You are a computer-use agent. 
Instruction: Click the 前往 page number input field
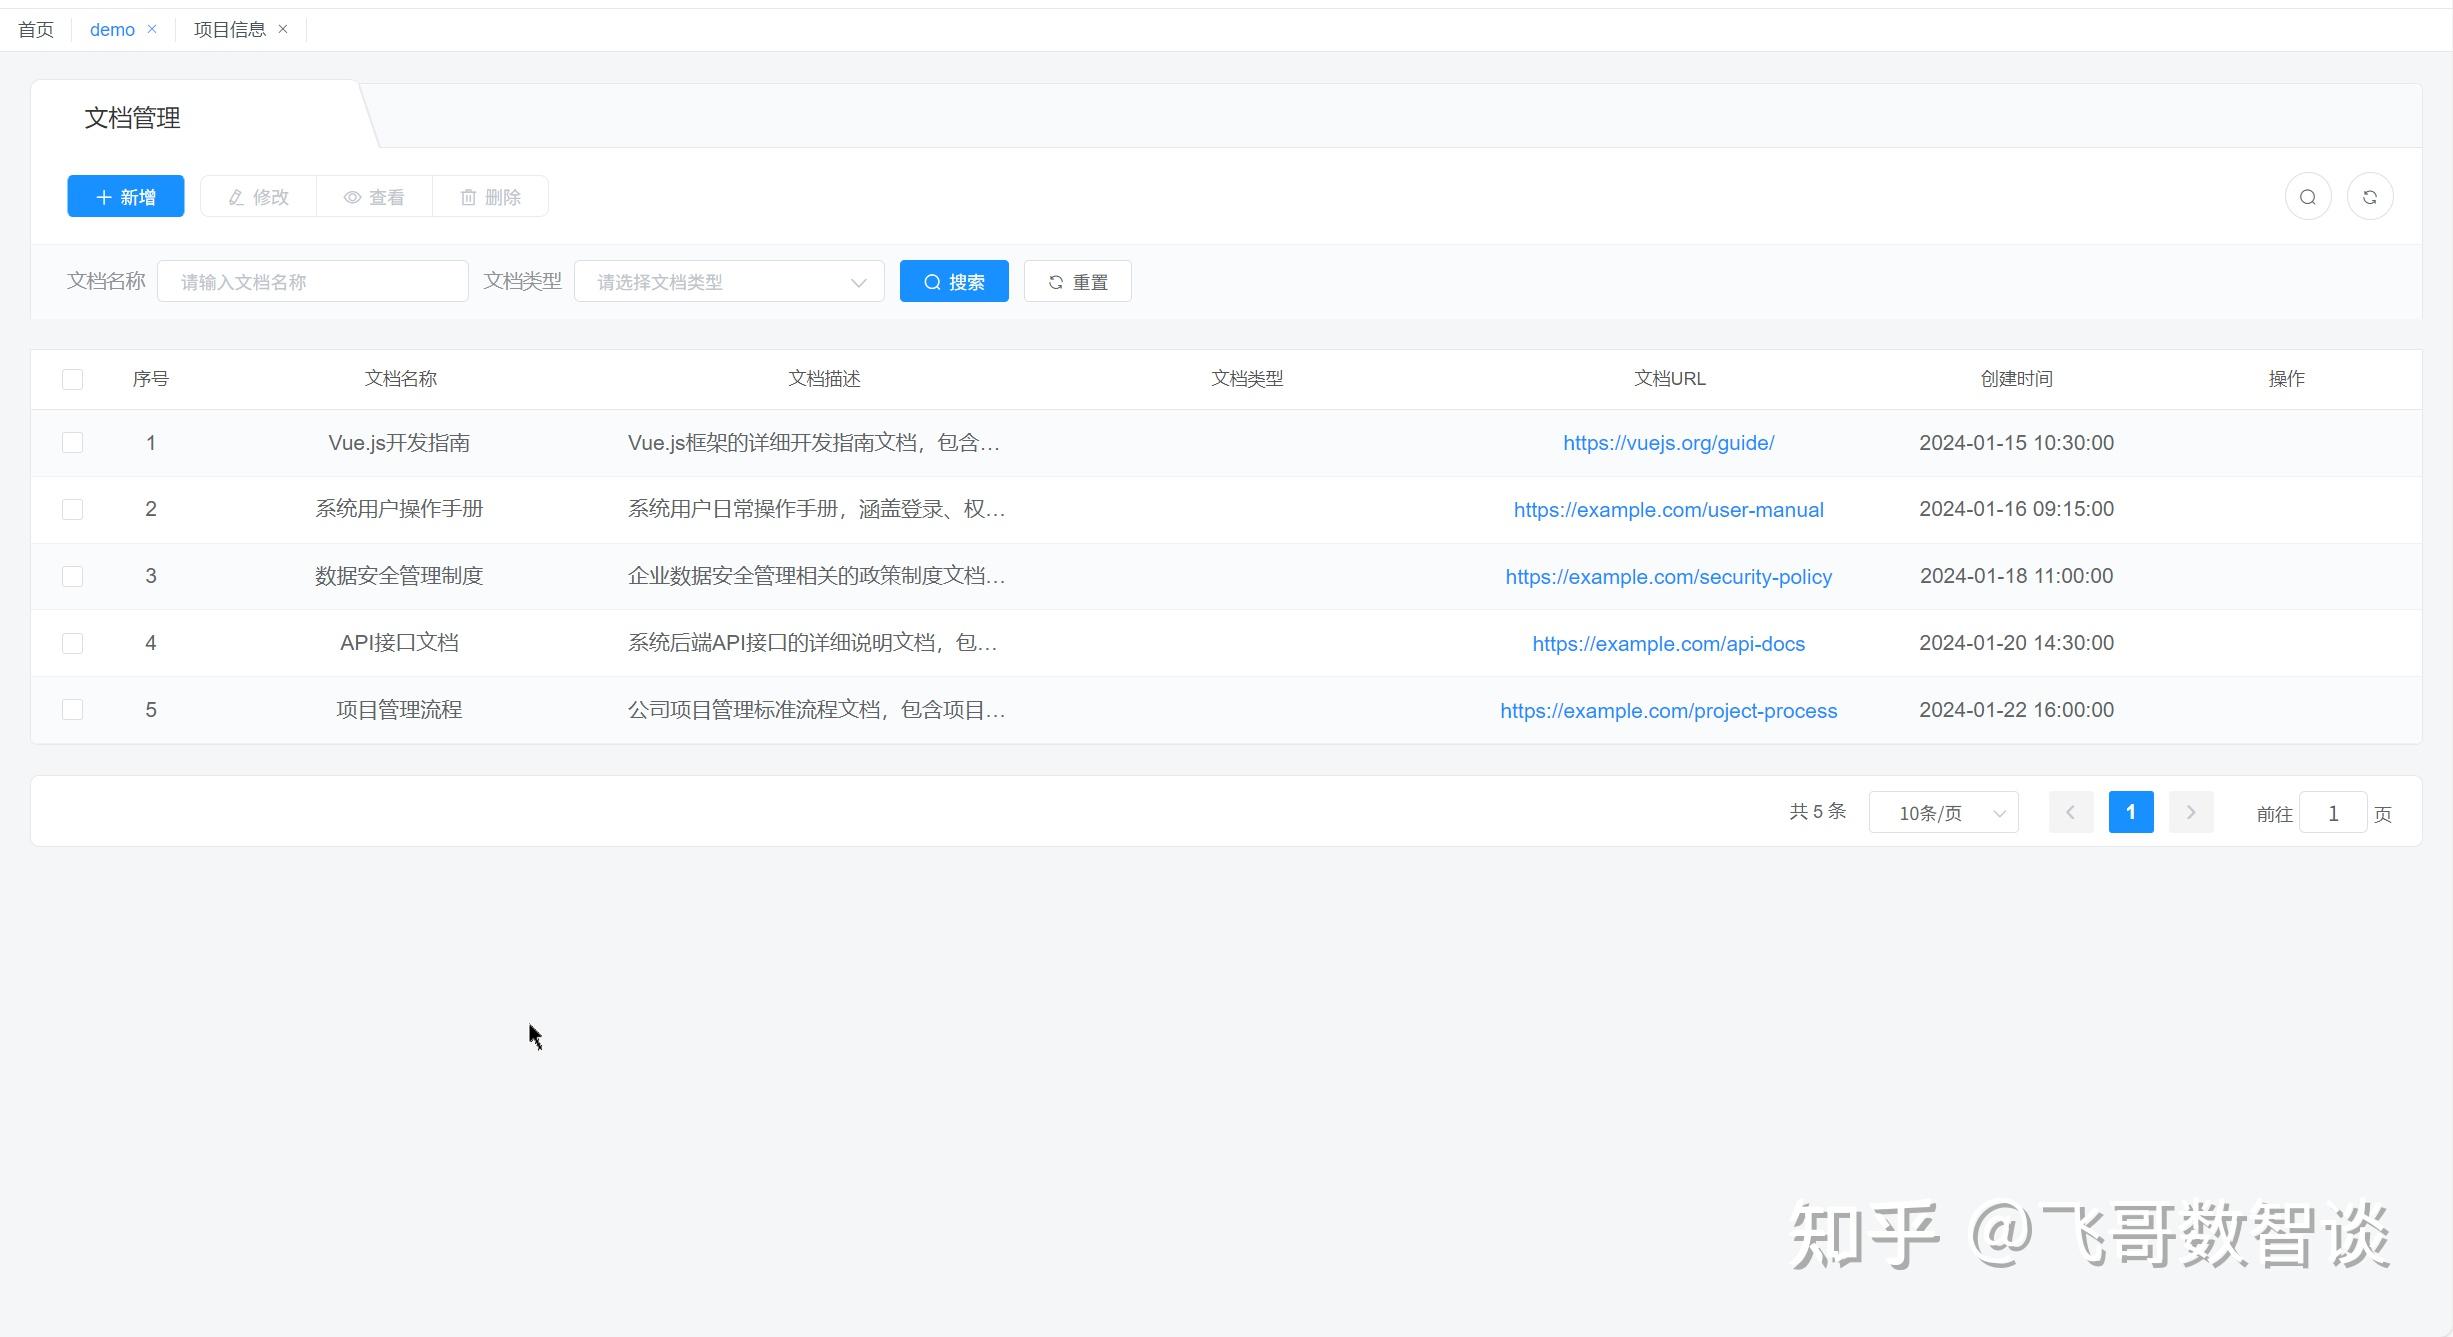[2332, 812]
